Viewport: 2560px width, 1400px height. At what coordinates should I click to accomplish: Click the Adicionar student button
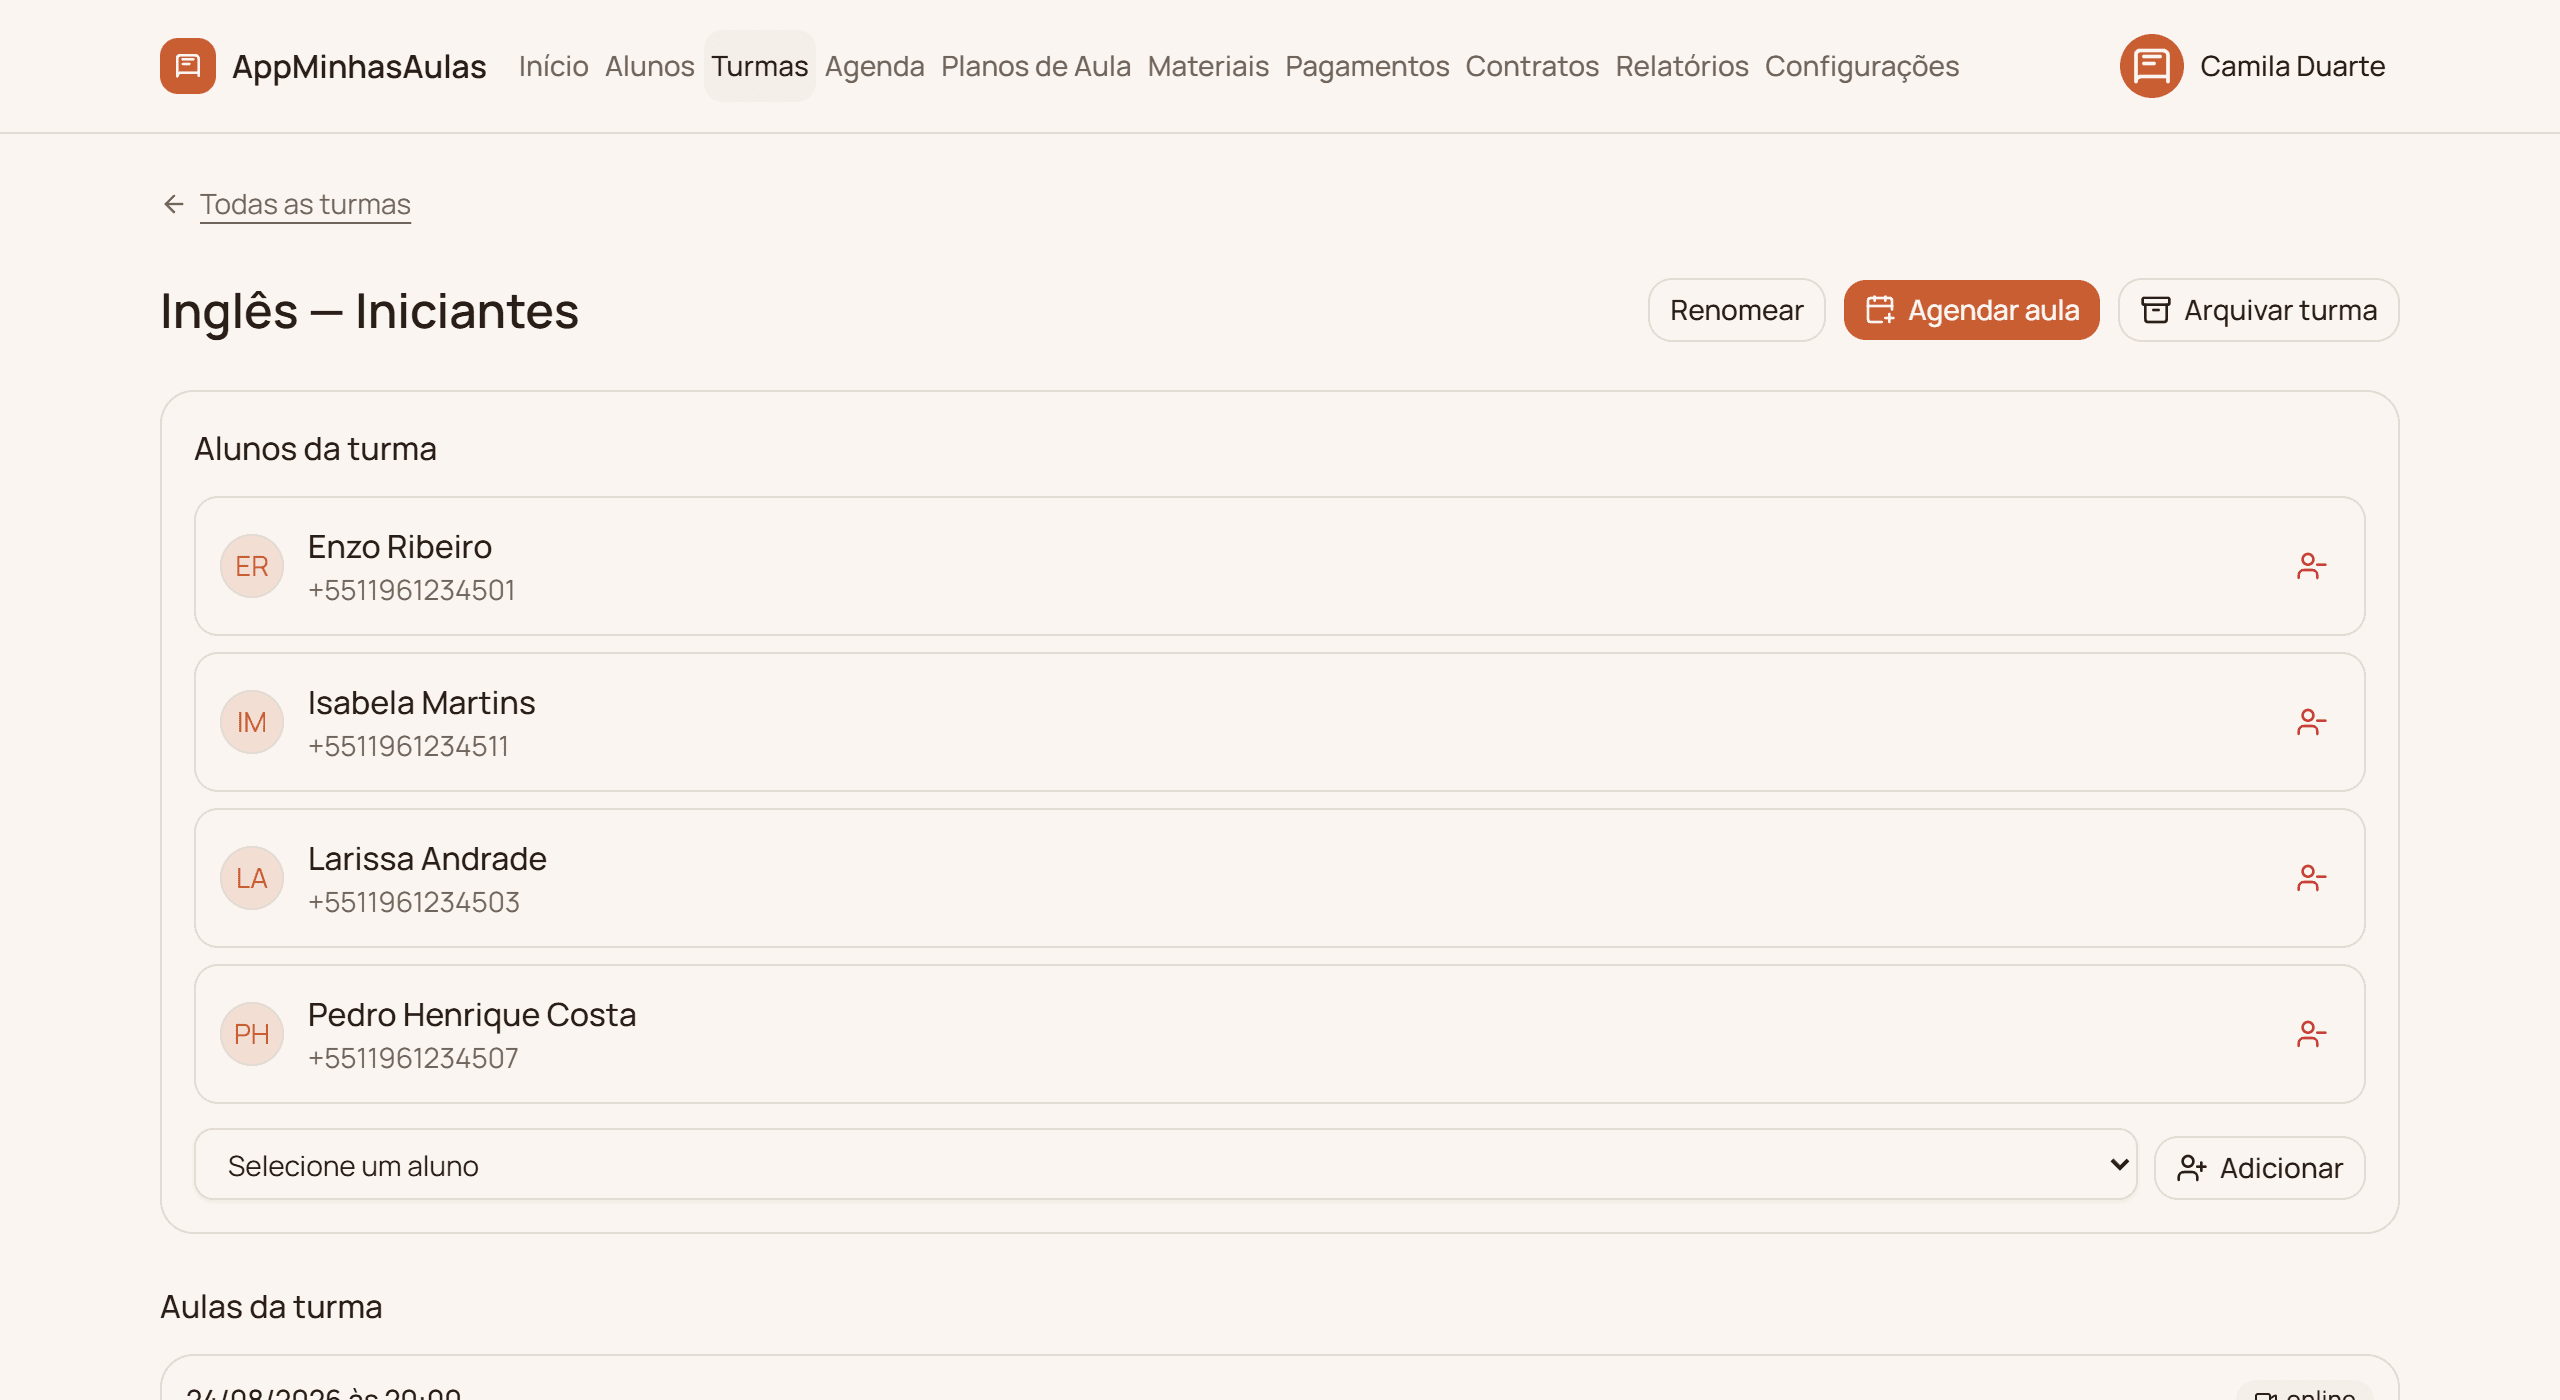pyautogui.click(x=2260, y=1168)
